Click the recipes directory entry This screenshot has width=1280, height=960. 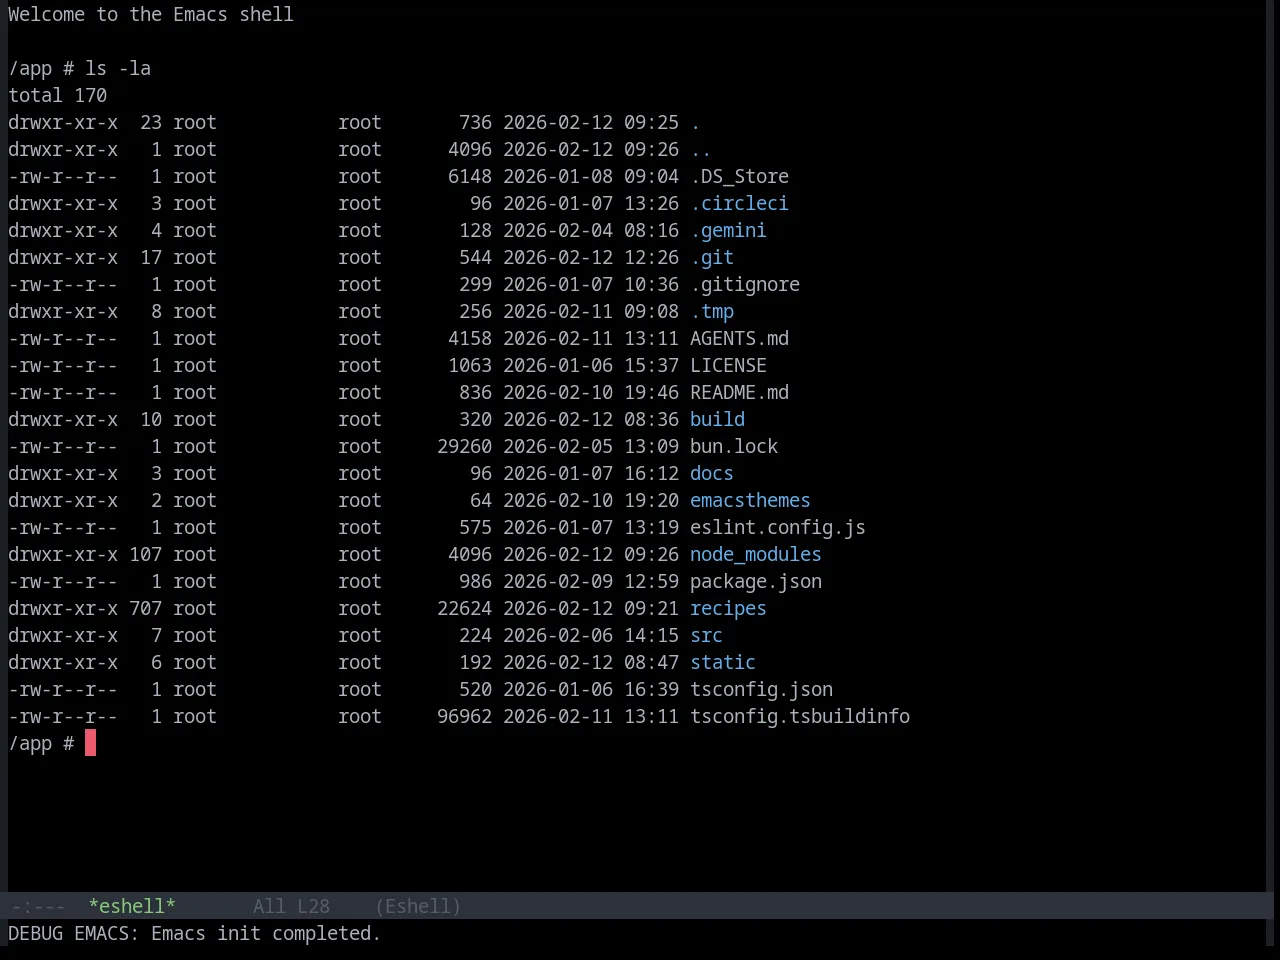(x=728, y=608)
